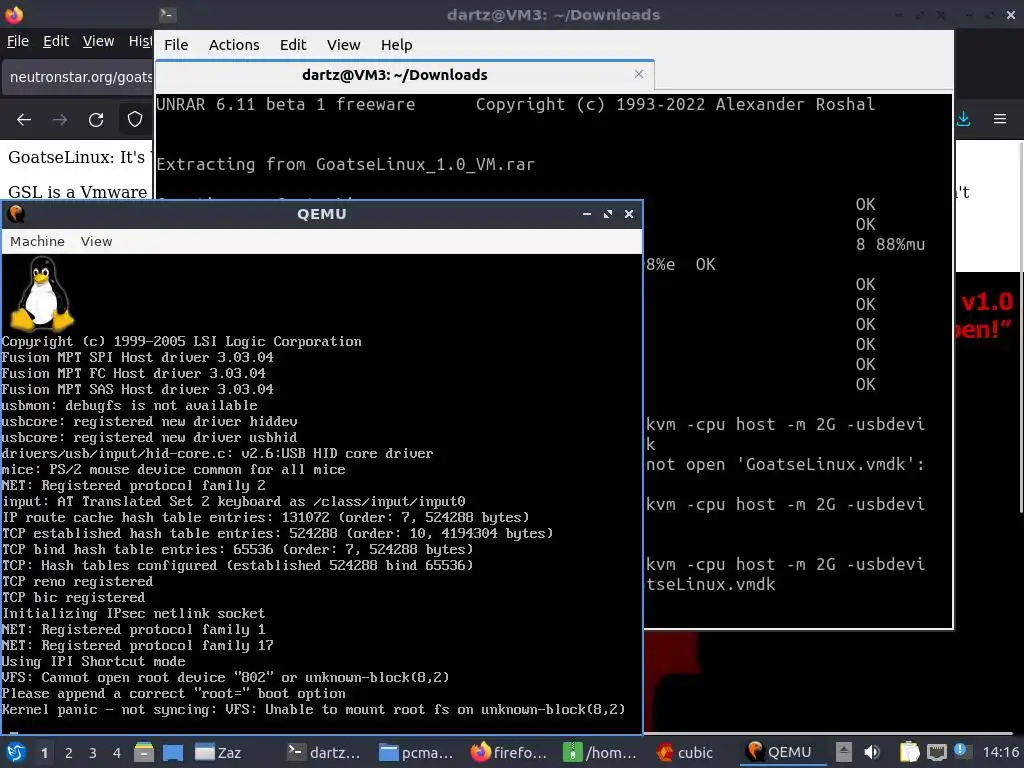Open the terminal's Actions menu
Image resolution: width=1024 pixels, height=768 pixels.
(234, 44)
